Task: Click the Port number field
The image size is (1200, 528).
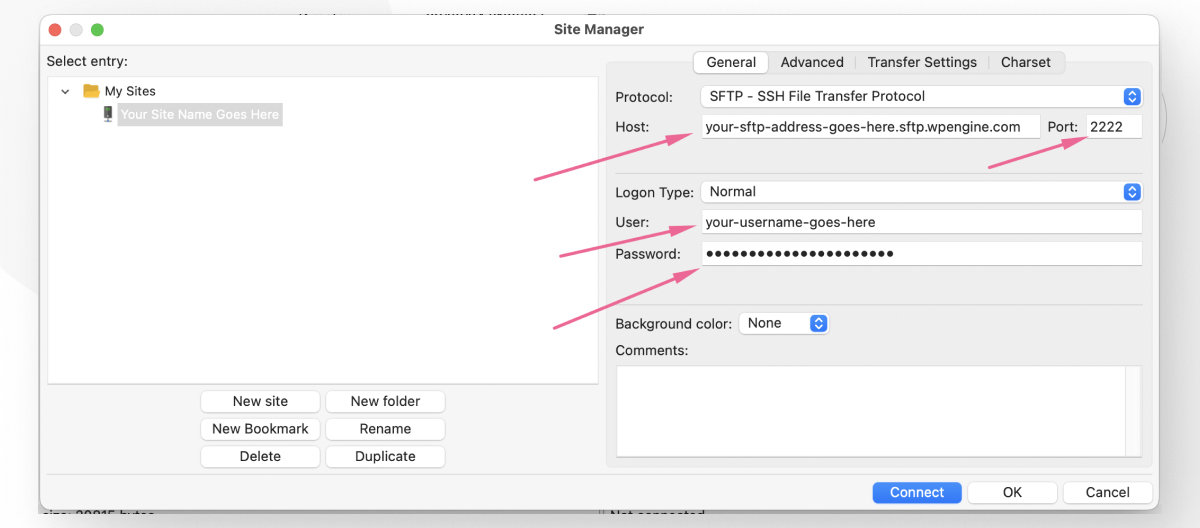Action: click(1114, 127)
